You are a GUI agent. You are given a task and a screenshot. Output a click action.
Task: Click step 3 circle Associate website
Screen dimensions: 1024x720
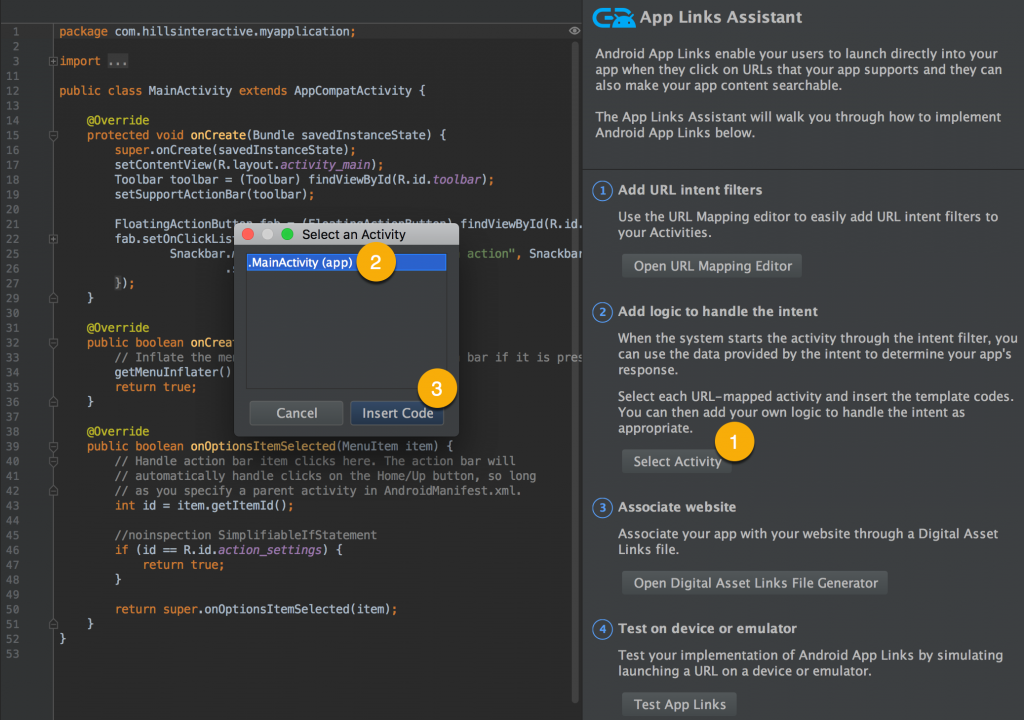pos(602,508)
